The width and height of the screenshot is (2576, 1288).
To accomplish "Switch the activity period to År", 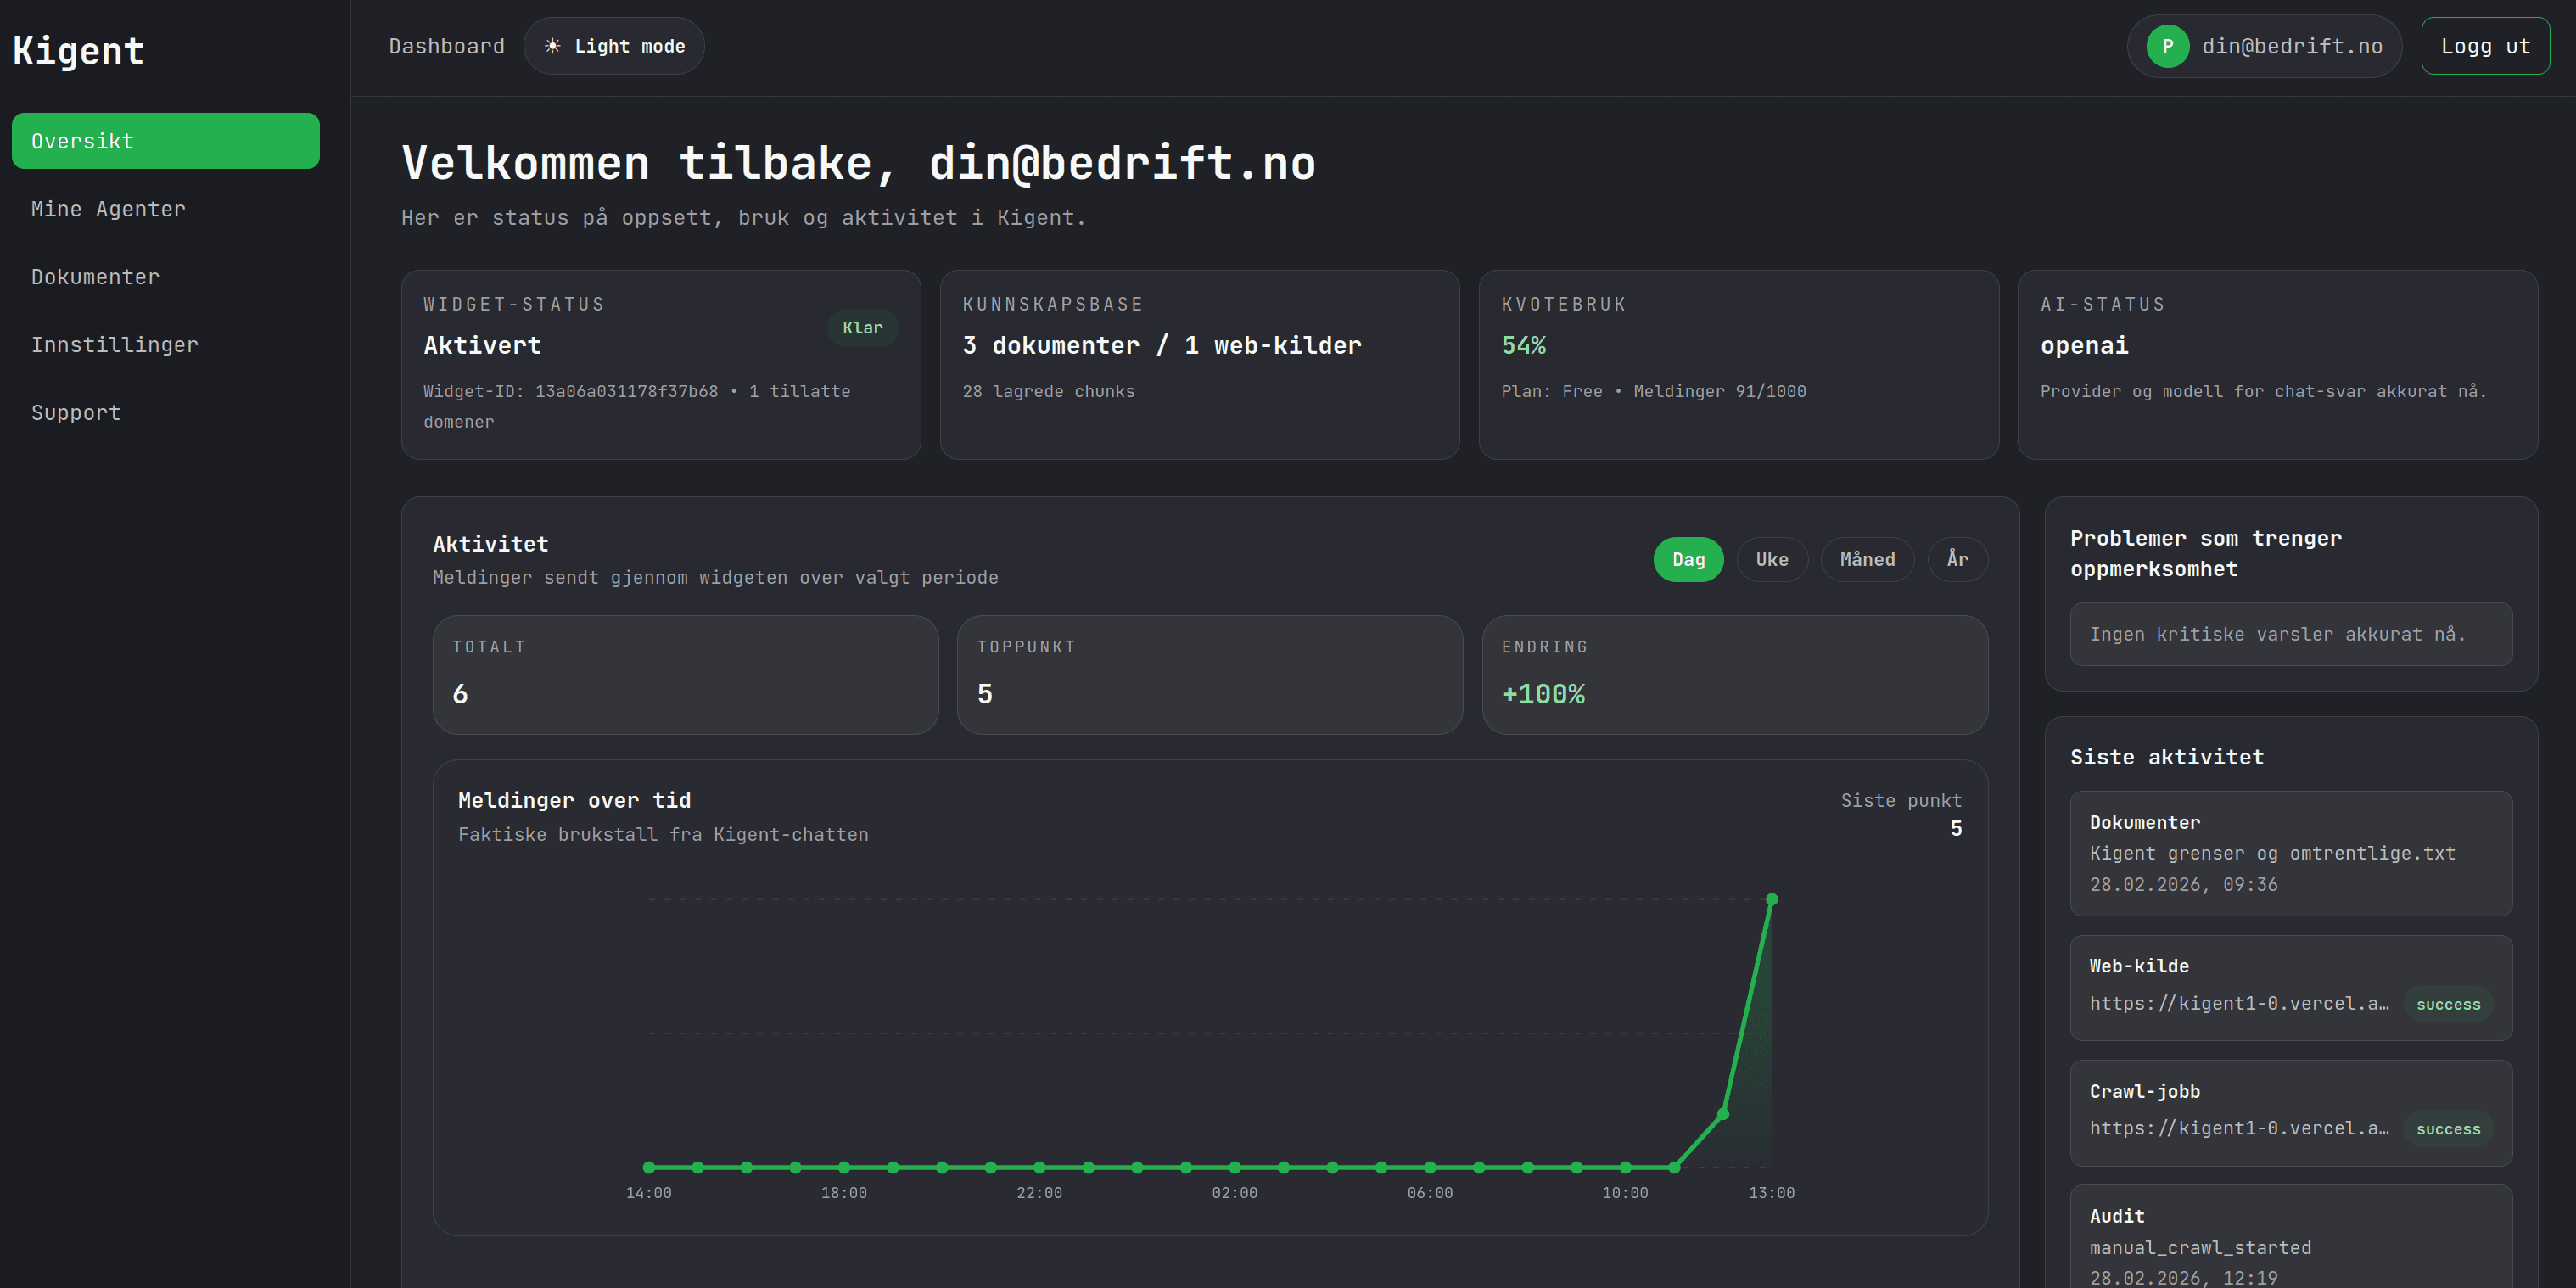I will (x=1957, y=559).
